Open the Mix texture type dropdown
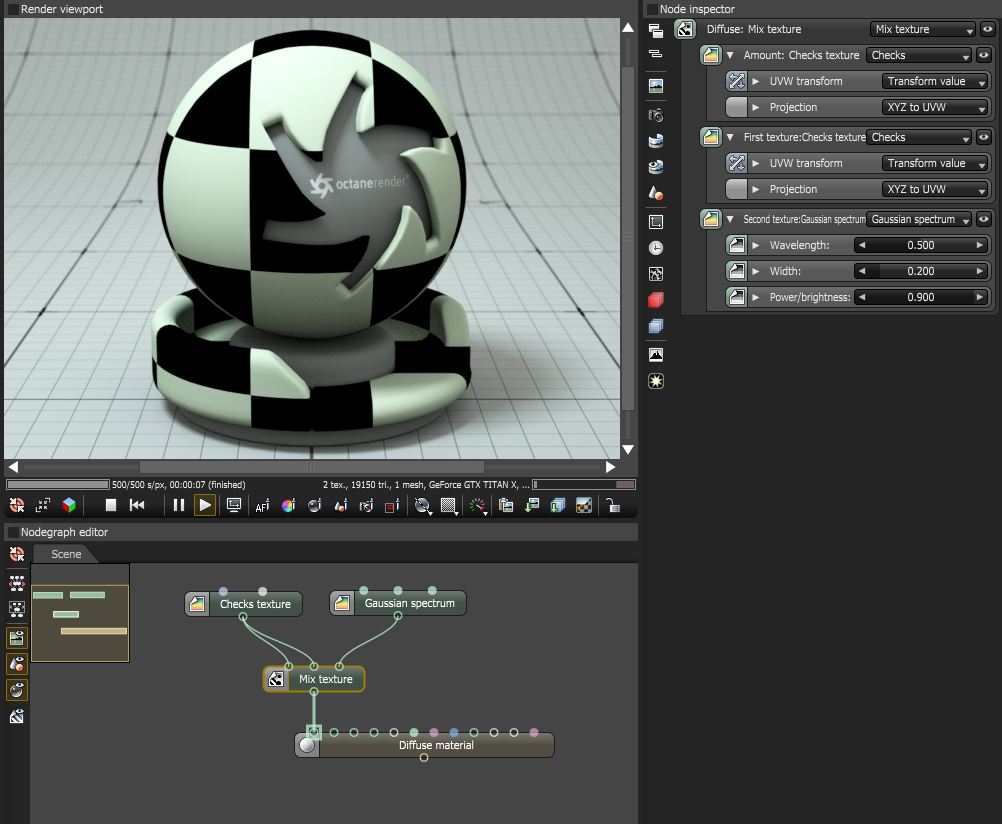The image size is (1002, 824). [922, 30]
